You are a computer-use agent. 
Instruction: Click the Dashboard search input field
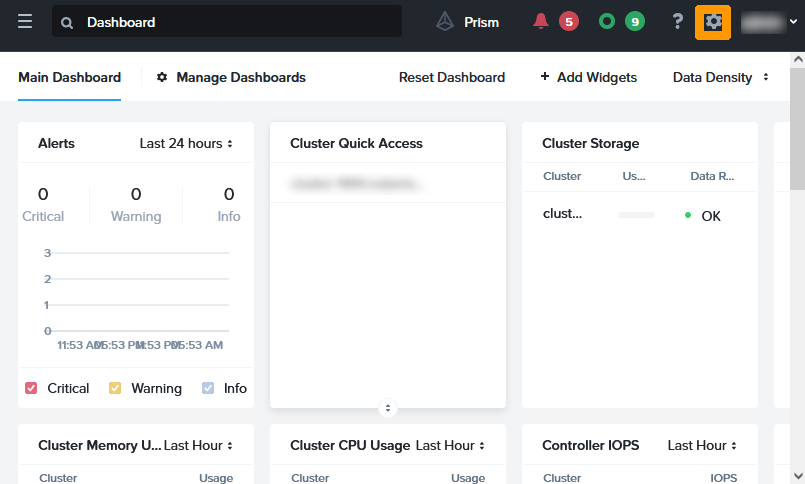240,22
